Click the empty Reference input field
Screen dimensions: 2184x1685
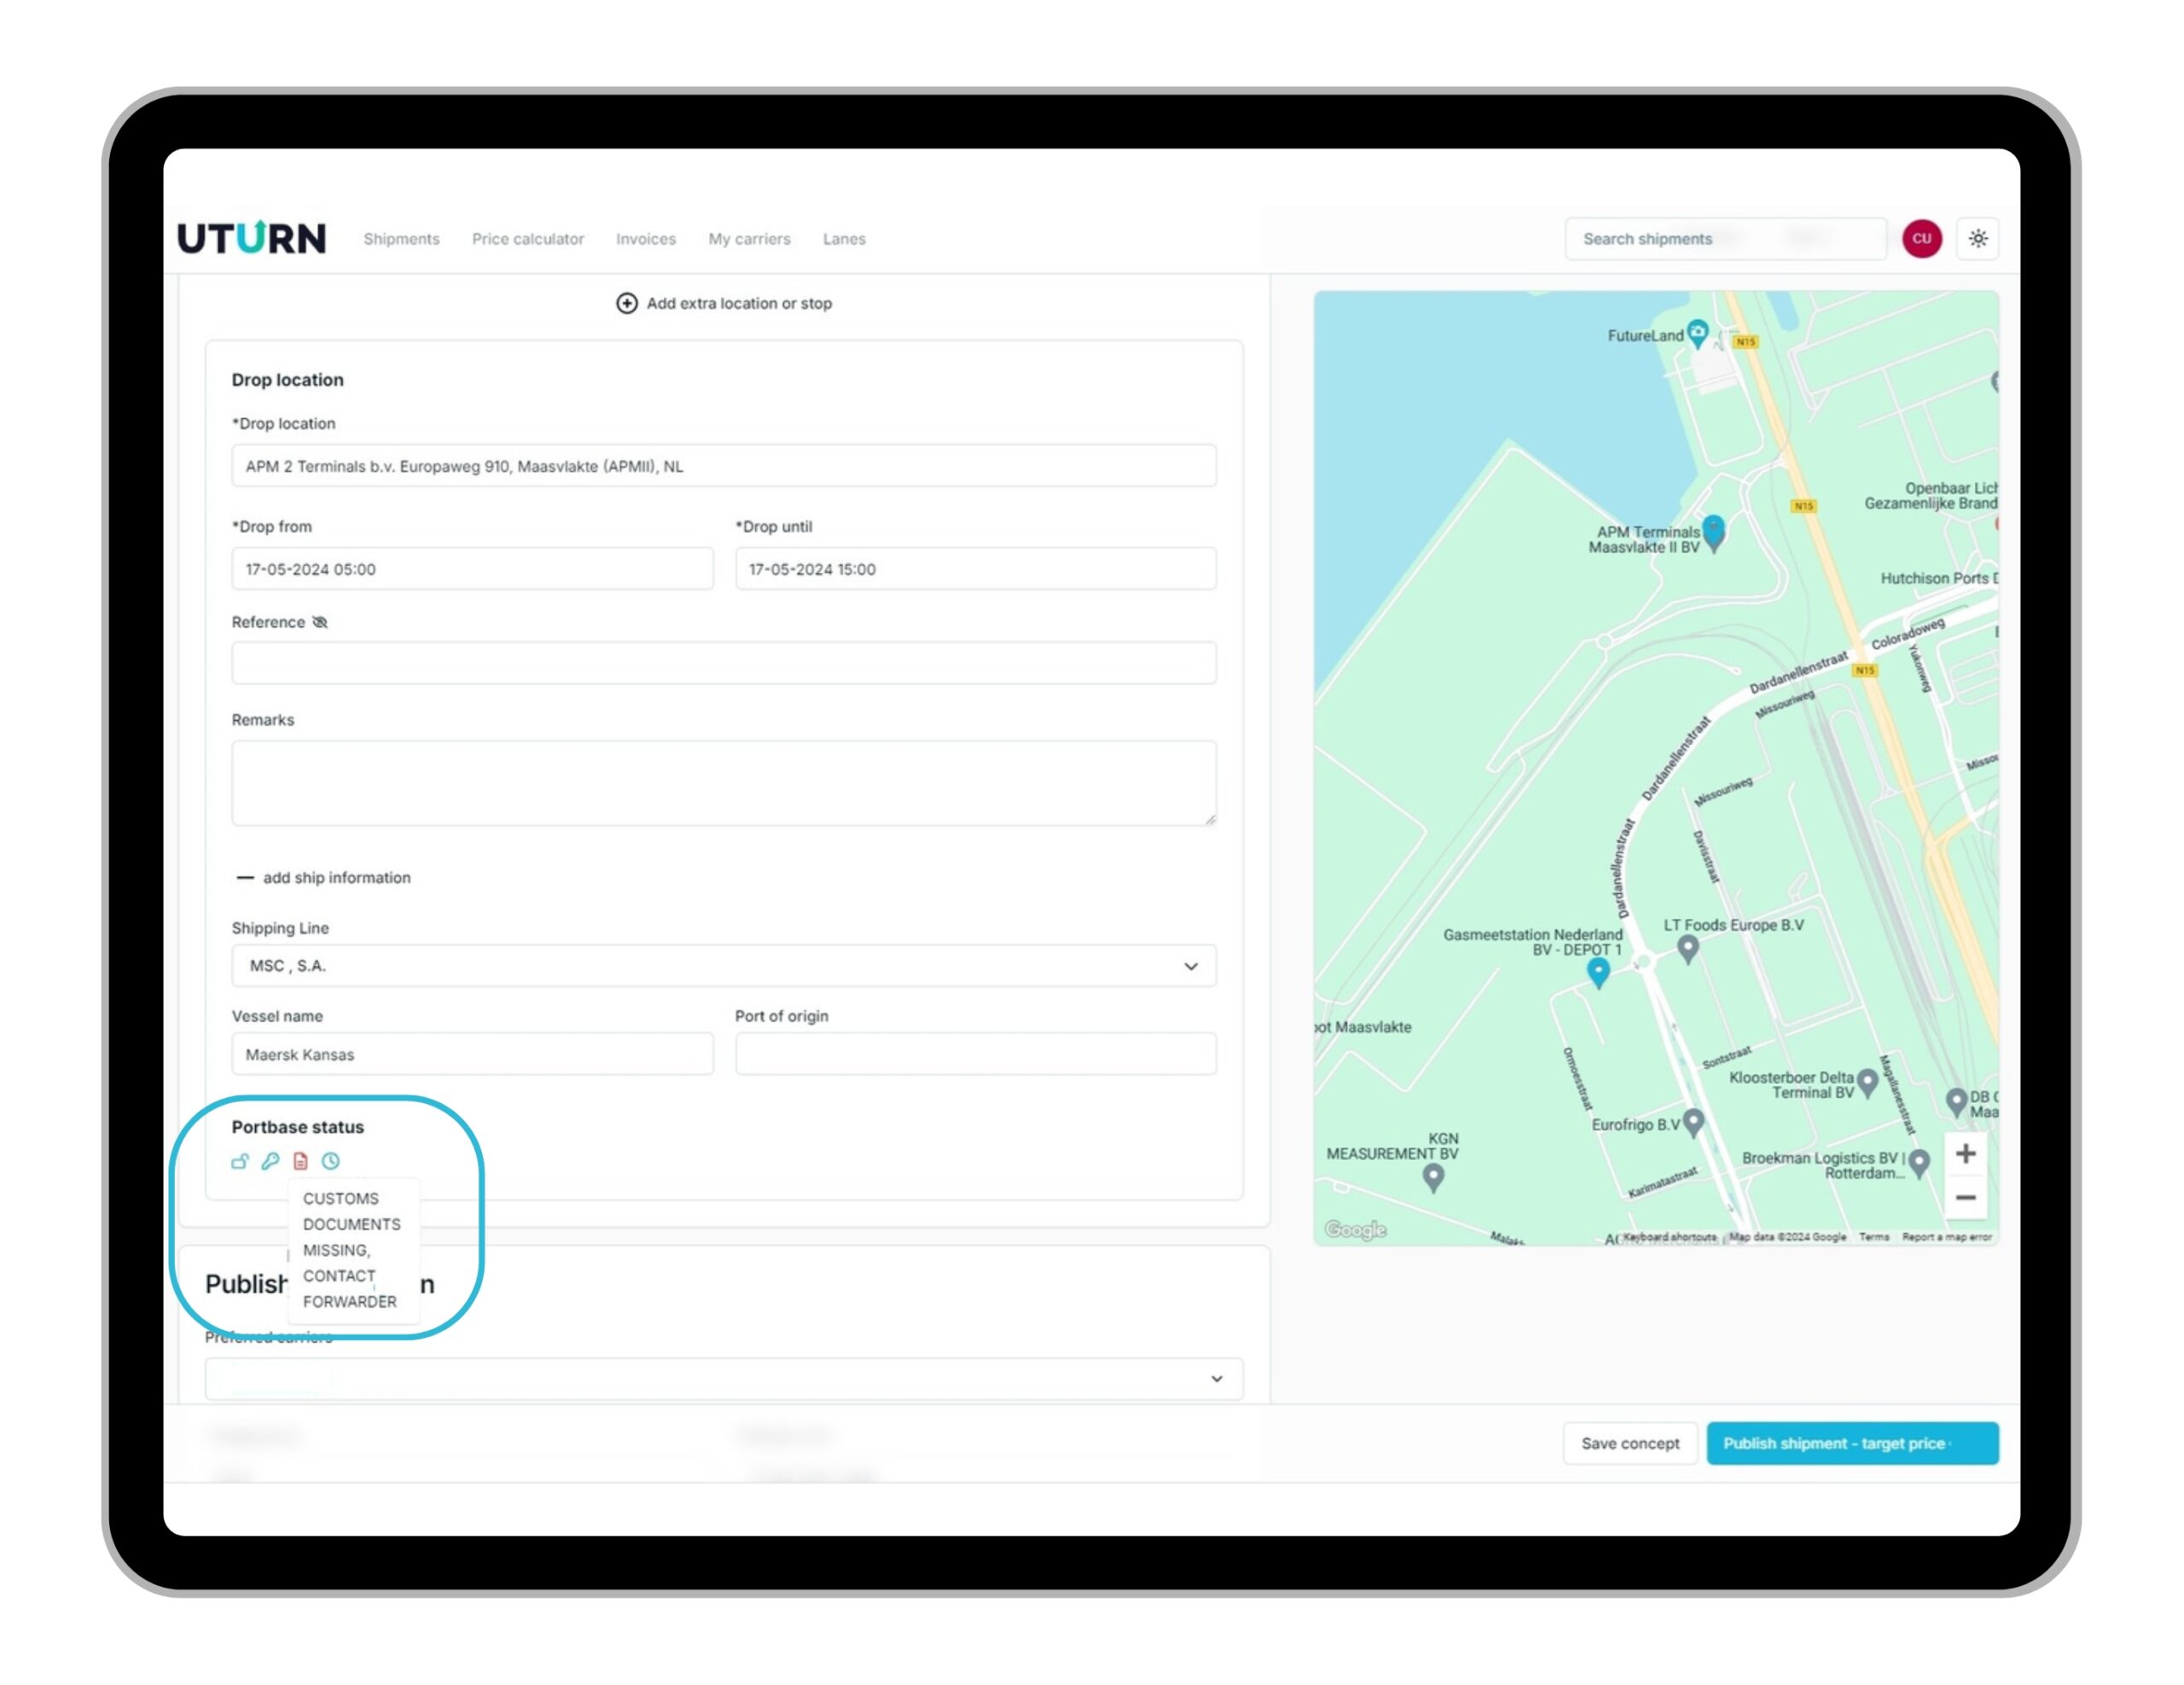[724, 663]
